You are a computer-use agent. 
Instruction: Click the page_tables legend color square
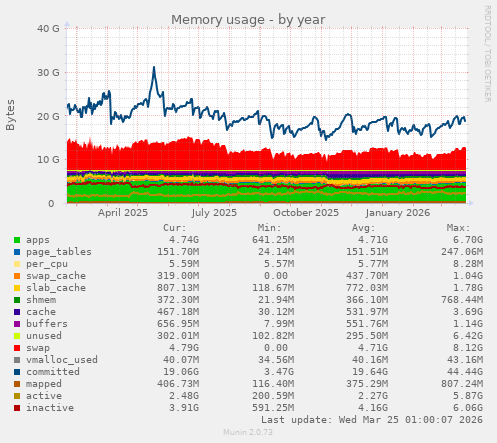tap(17, 252)
